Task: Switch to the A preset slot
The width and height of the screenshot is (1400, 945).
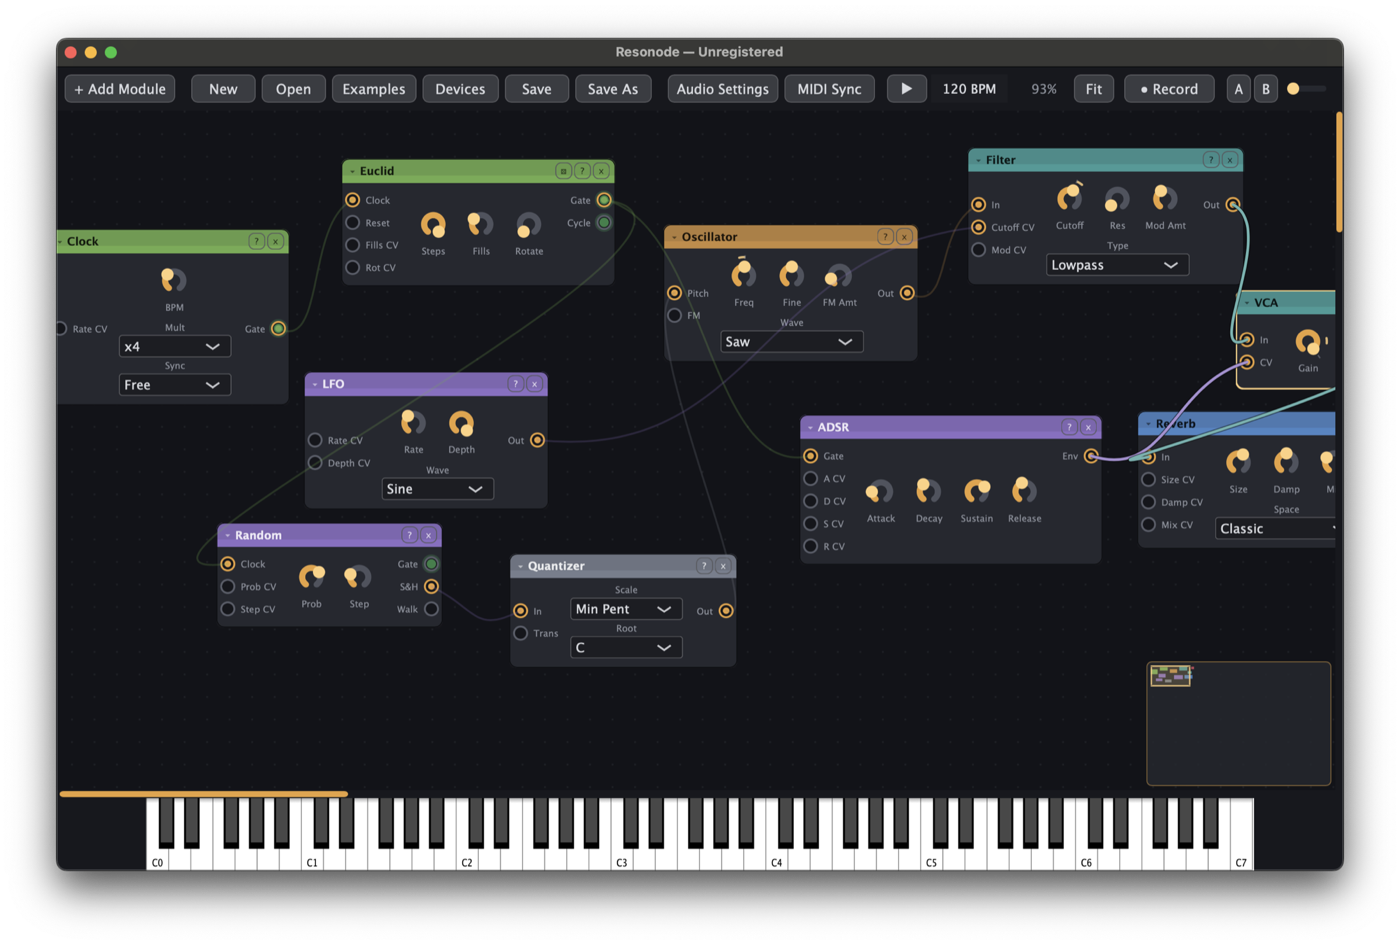Action: [x=1238, y=89]
